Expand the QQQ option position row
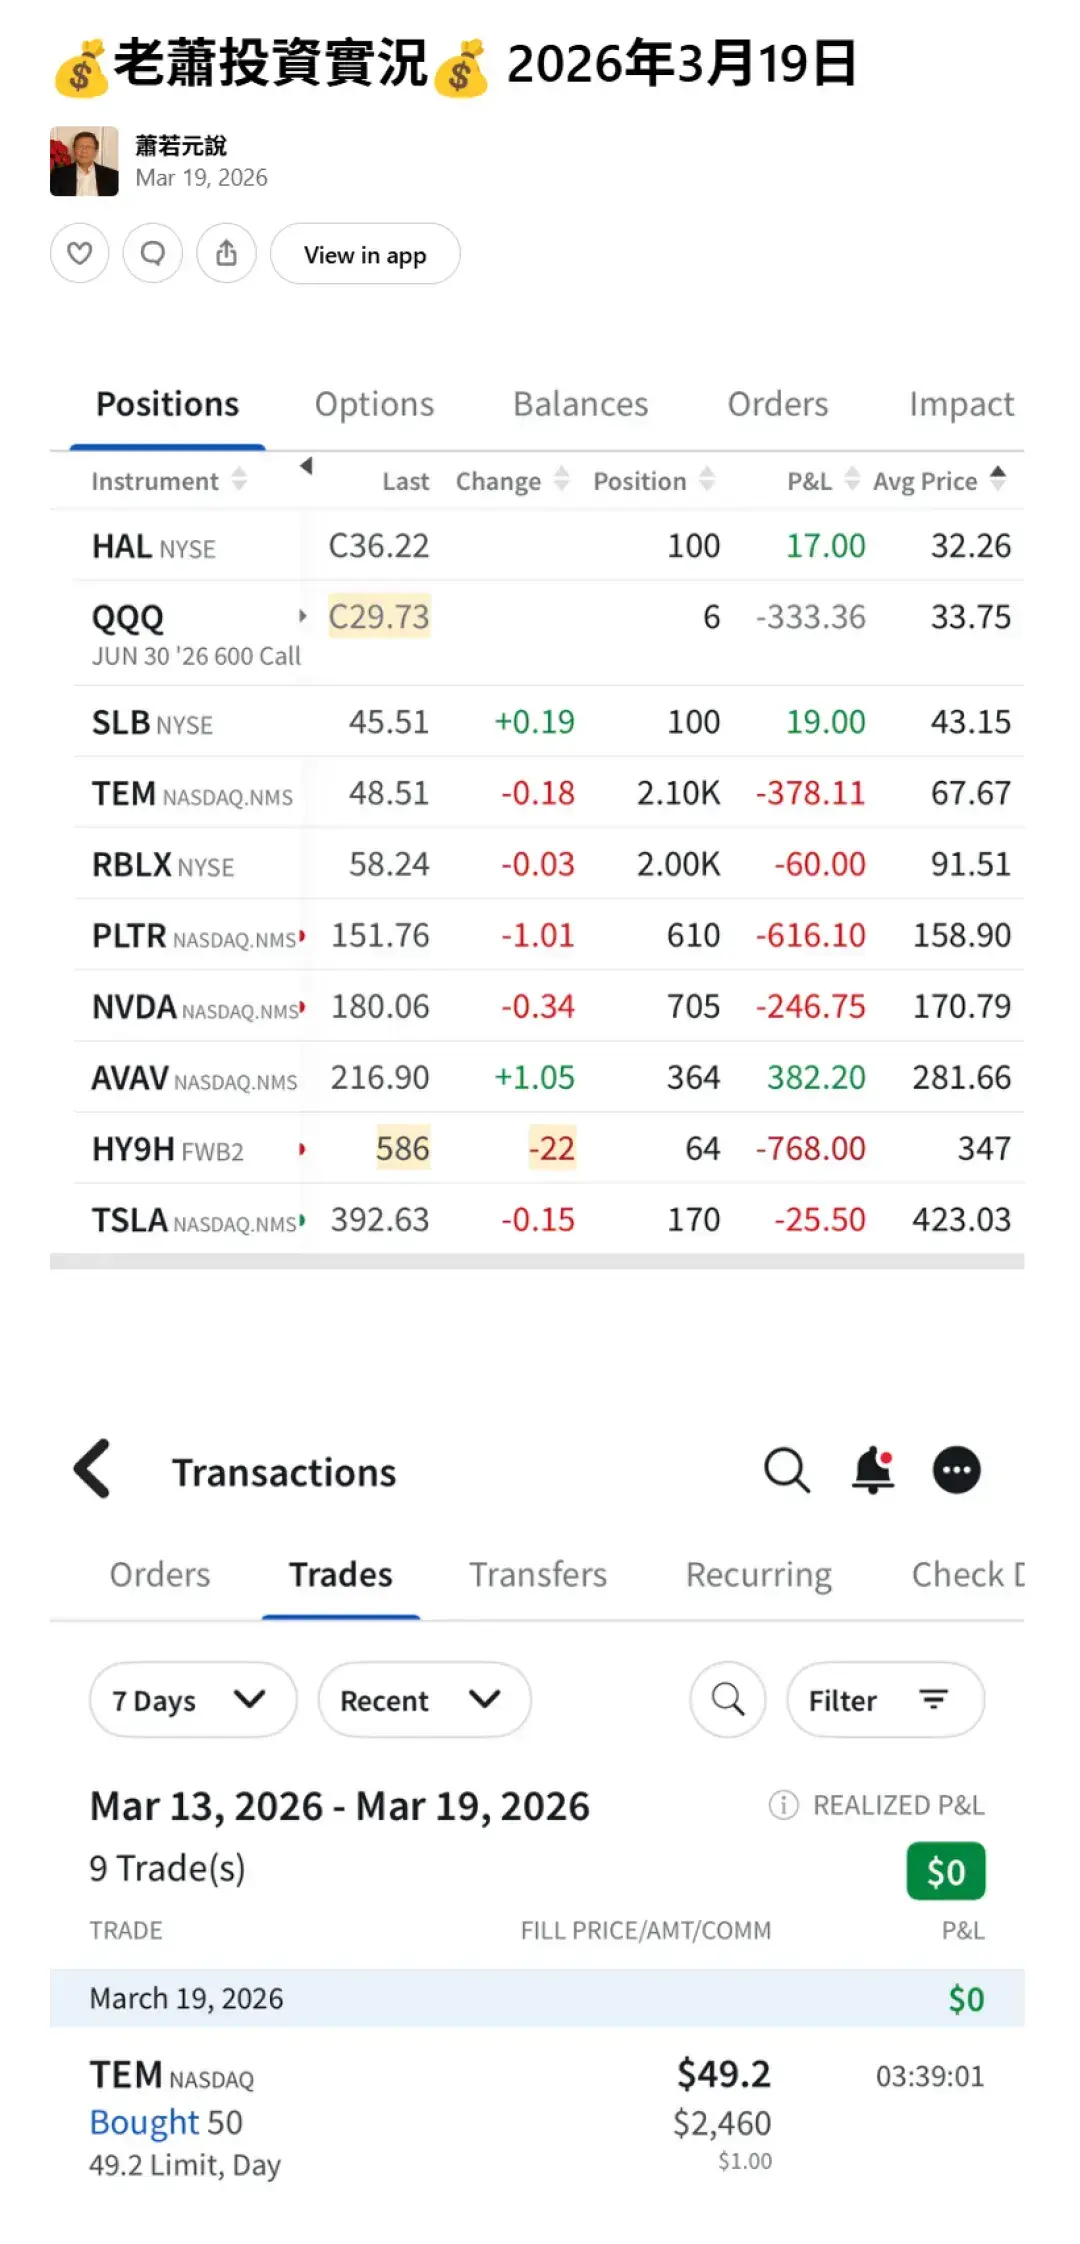Screen dimensions: 1080x2244 [302, 616]
